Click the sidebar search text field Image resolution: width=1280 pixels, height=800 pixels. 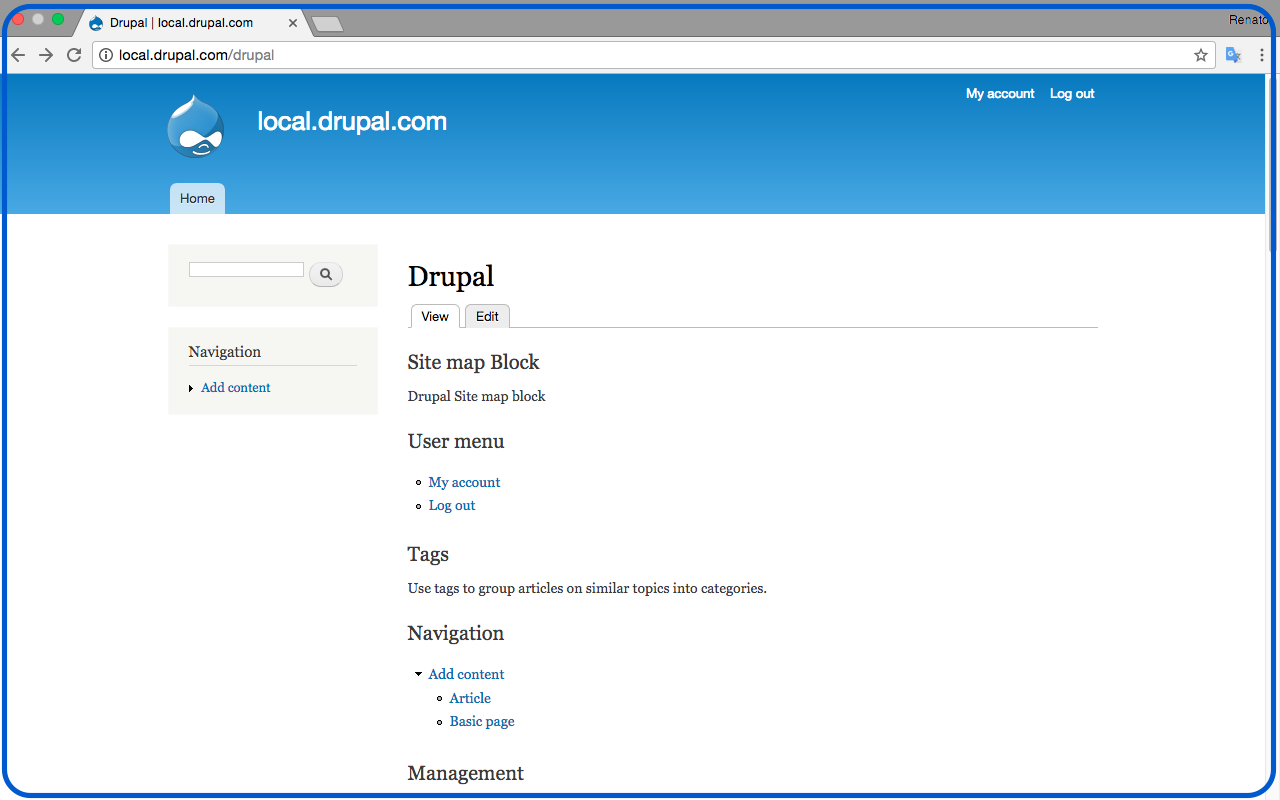246,270
